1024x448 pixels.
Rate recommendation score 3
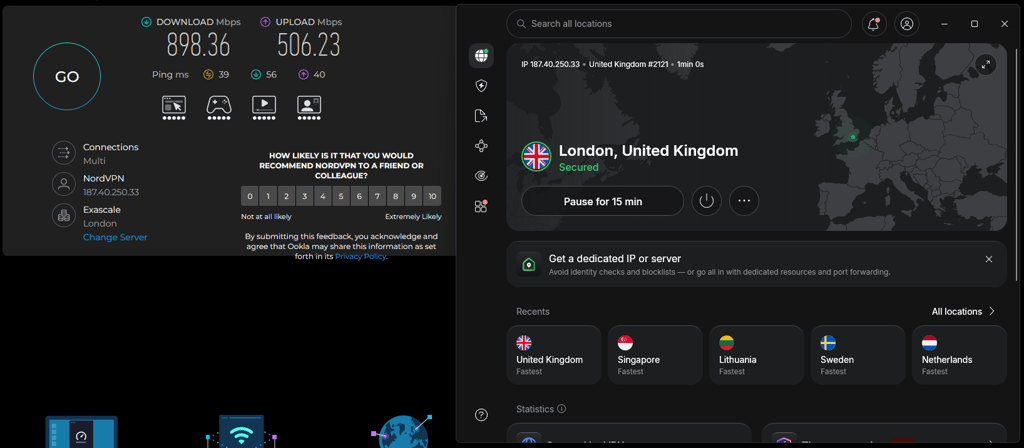click(x=305, y=196)
